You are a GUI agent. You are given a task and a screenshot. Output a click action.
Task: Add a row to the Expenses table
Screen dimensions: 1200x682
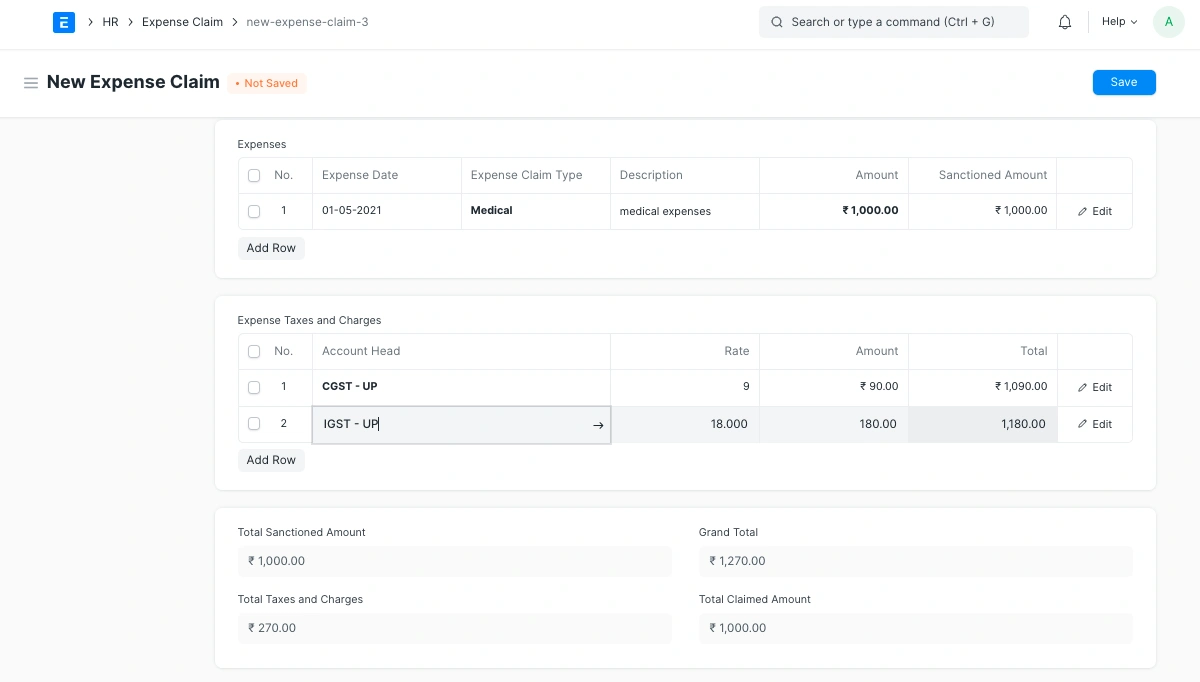pos(270,247)
